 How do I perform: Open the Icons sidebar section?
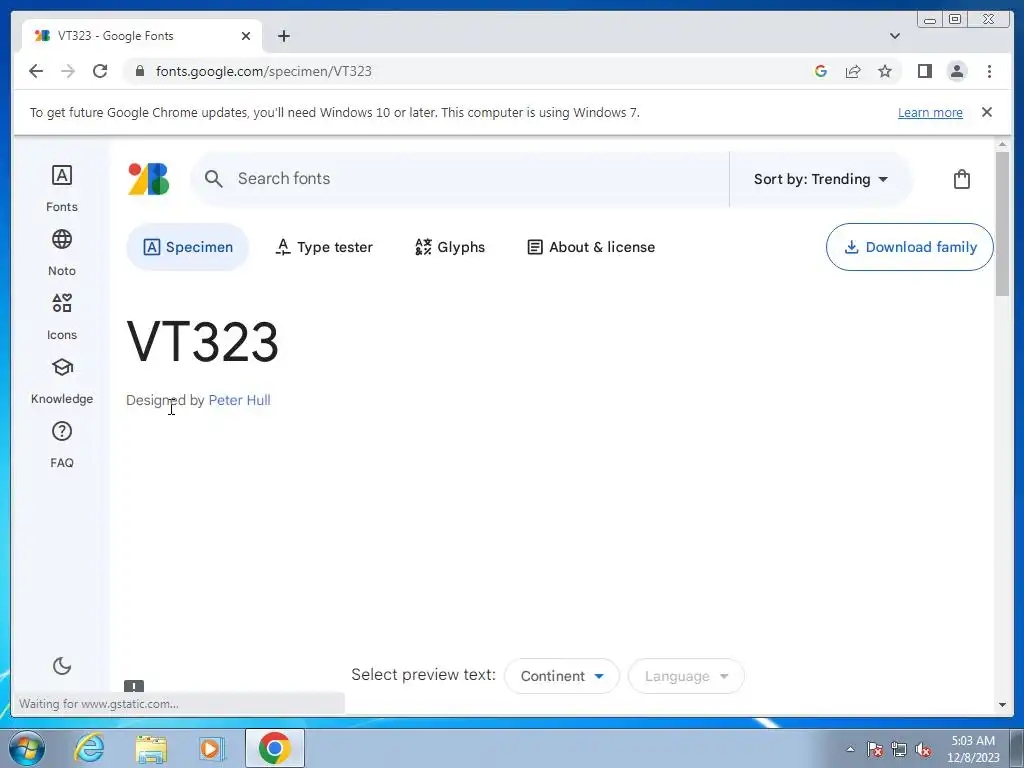[x=62, y=317]
